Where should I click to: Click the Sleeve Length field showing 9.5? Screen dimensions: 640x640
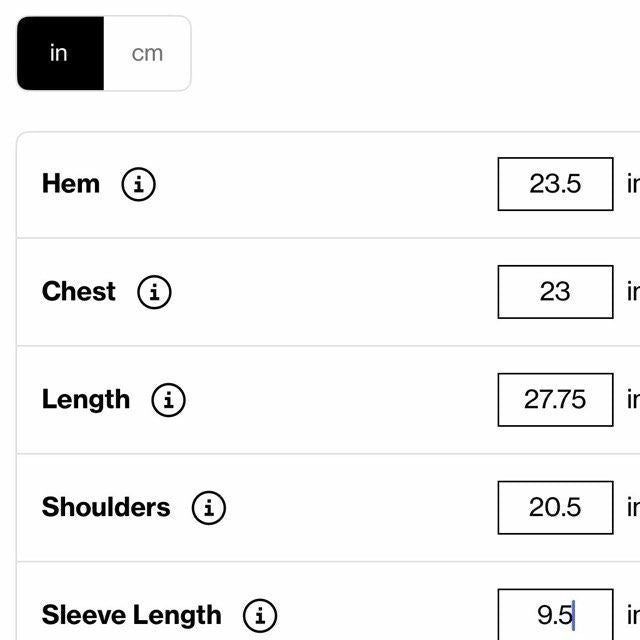[555, 614]
